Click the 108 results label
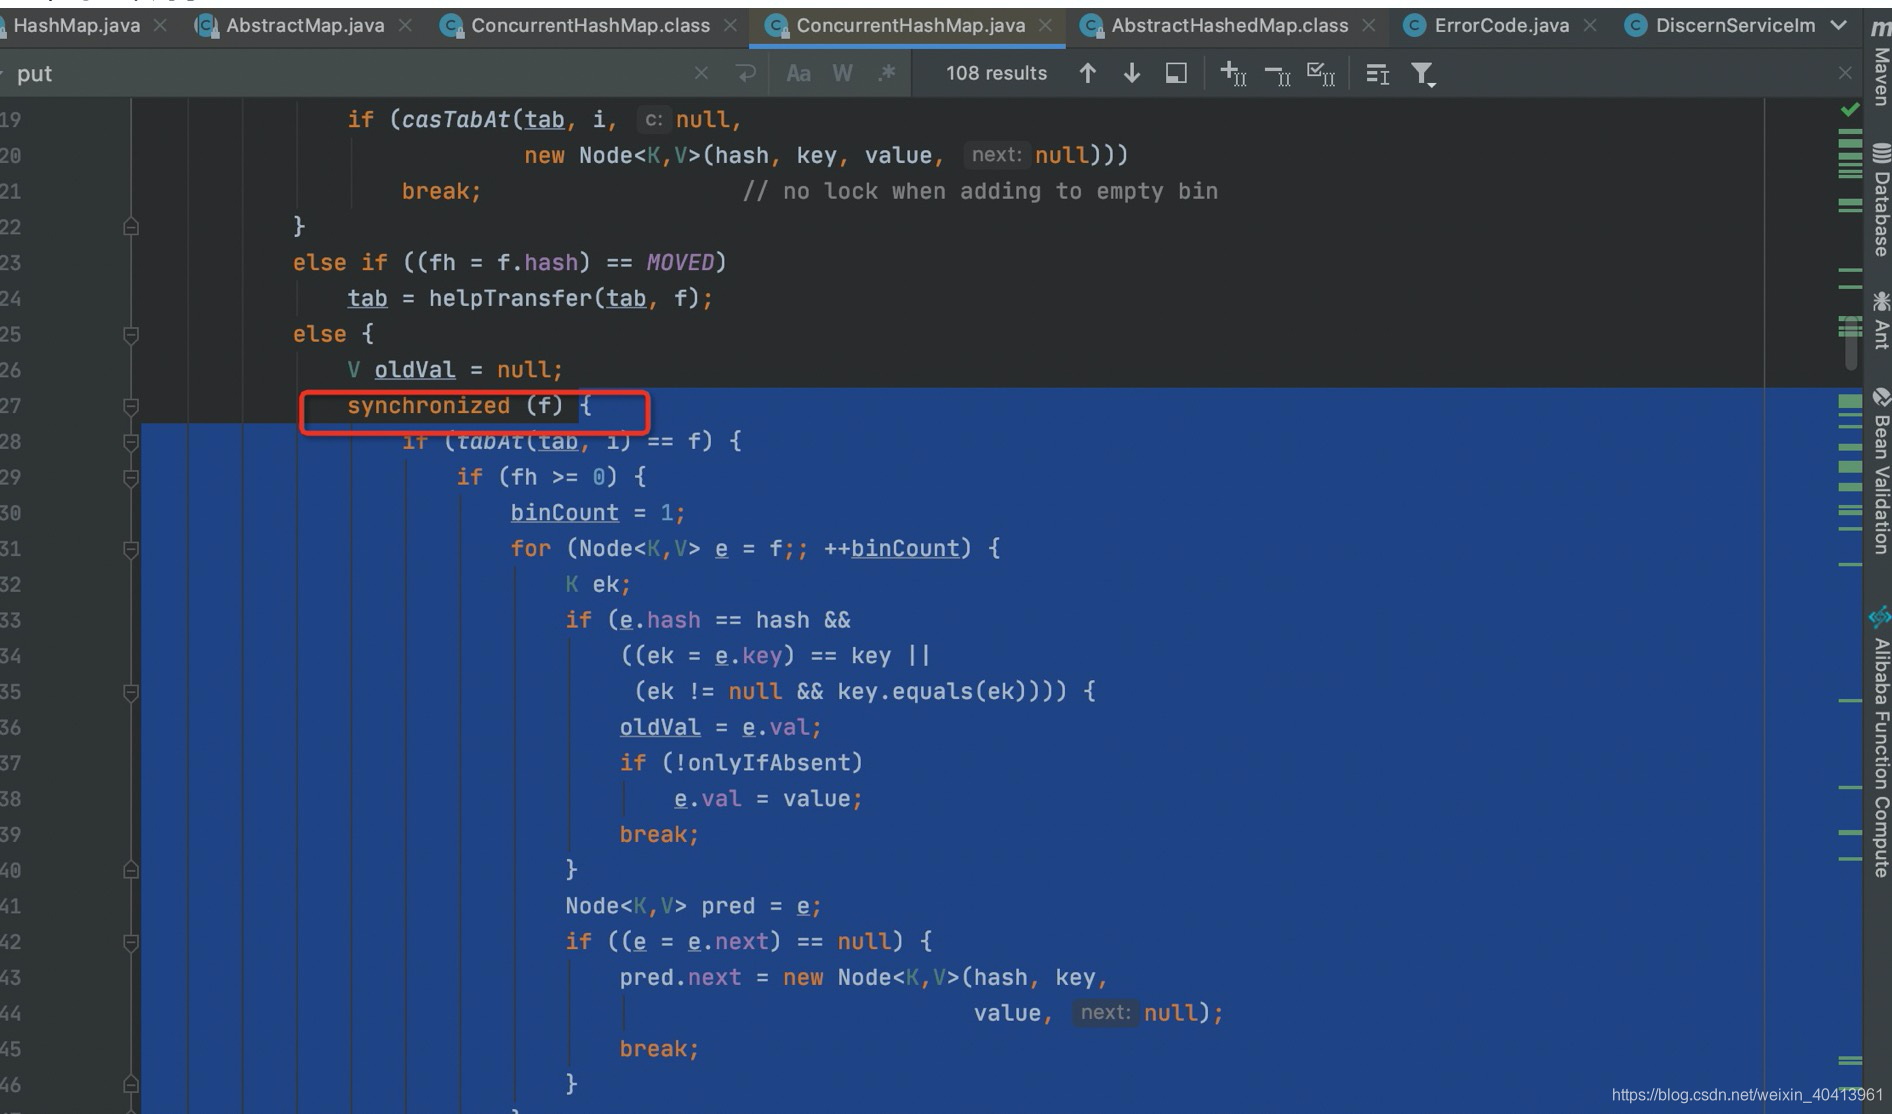Image resolution: width=1892 pixels, height=1114 pixels. (x=996, y=73)
